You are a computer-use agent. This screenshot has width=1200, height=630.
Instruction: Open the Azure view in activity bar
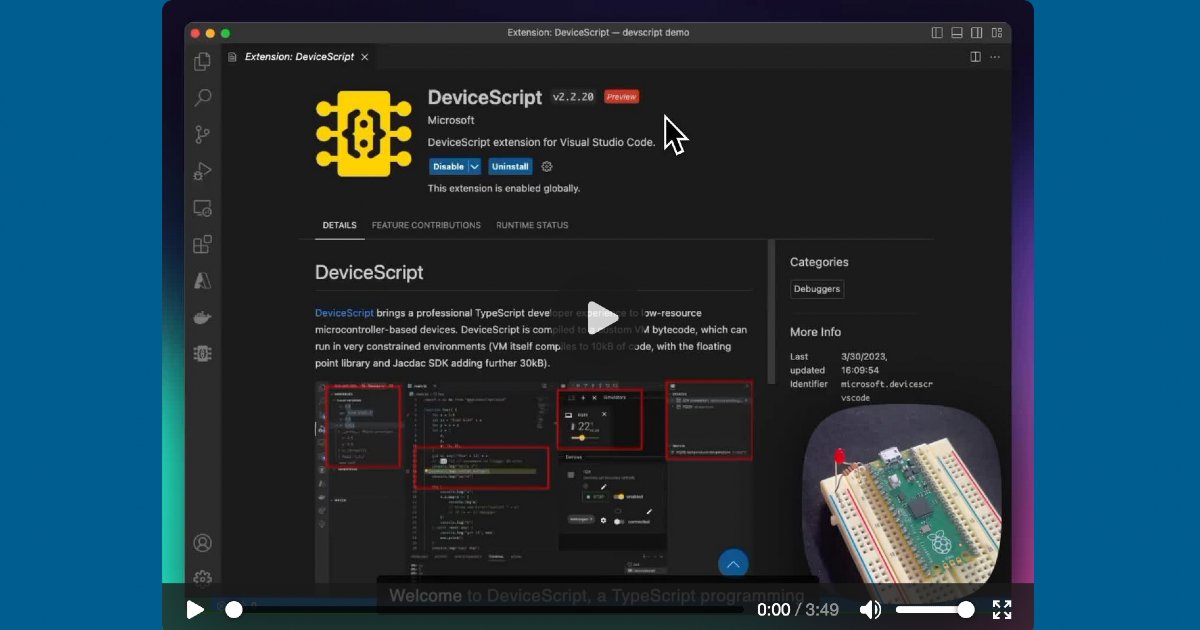point(203,281)
